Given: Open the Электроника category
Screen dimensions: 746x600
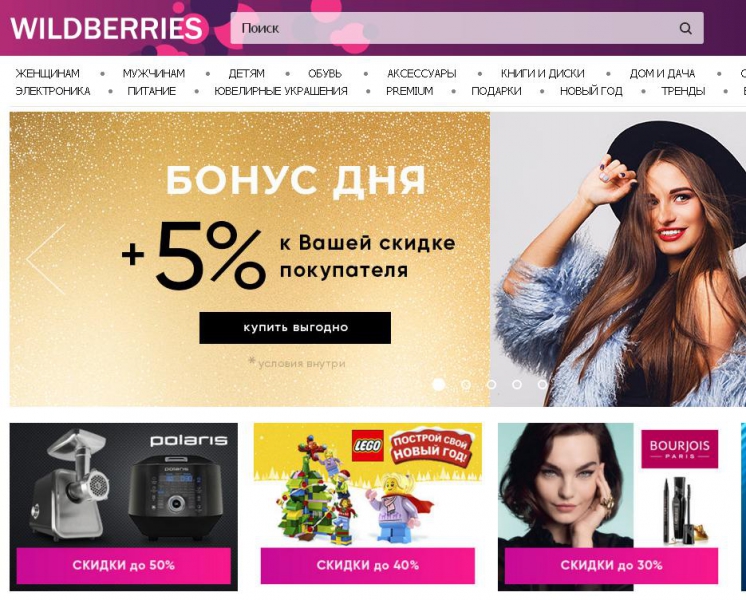Looking at the screenshot, I should pyautogui.click(x=53, y=91).
